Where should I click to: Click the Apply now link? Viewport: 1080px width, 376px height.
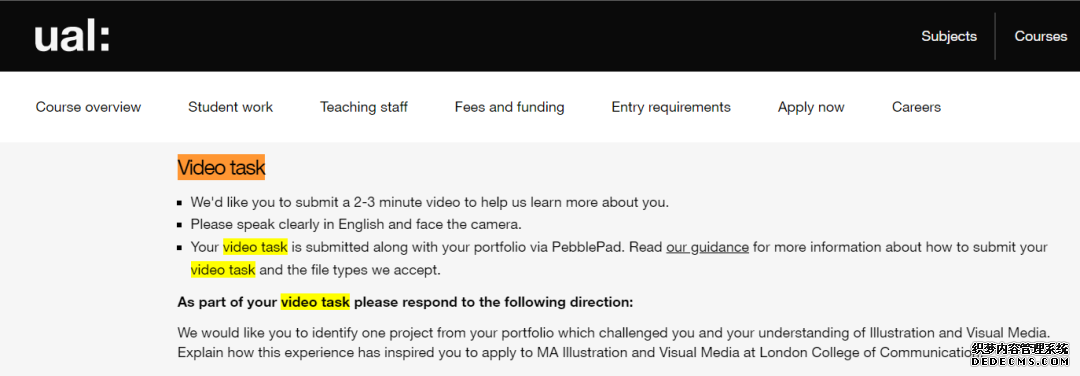coord(811,107)
